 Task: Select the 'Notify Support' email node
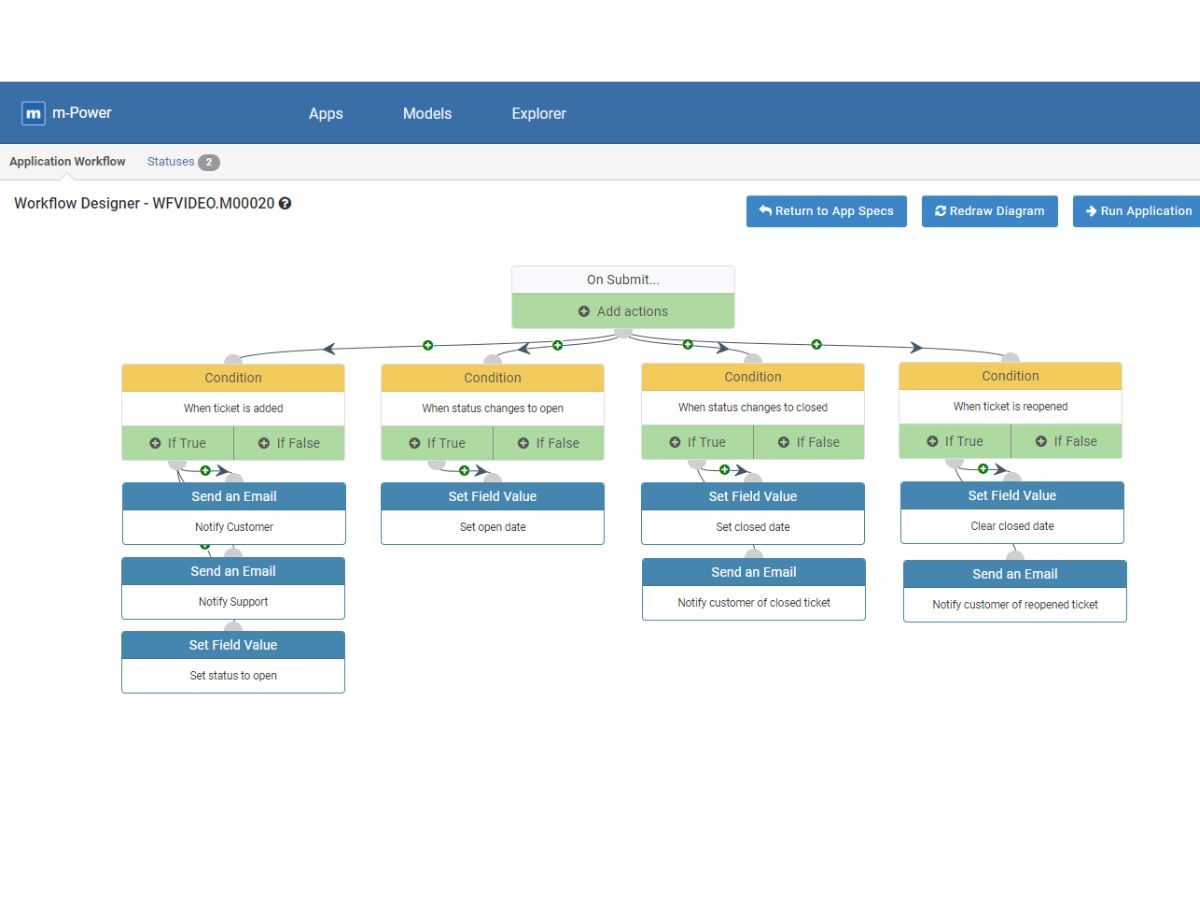233,589
